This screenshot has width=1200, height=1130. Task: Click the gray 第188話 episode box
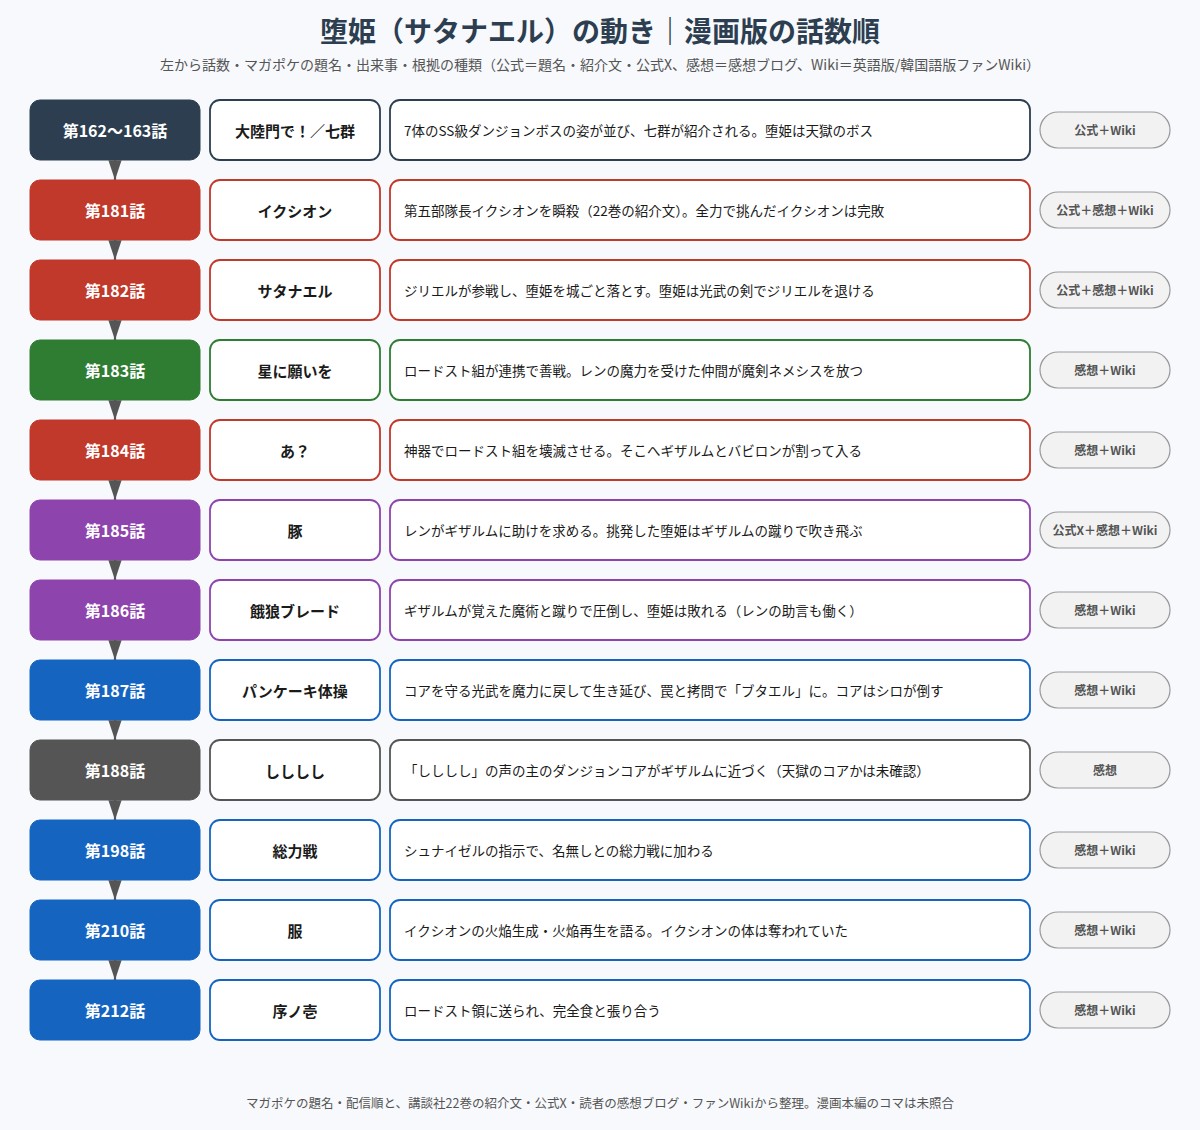pos(115,770)
